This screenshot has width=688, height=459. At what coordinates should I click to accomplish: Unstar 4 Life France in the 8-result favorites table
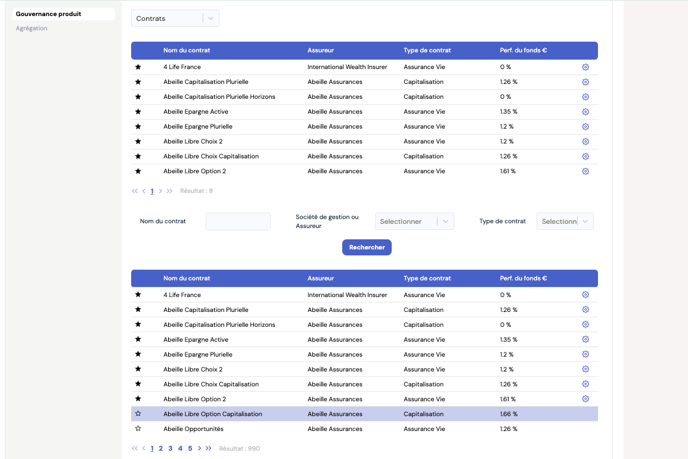[x=138, y=67]
